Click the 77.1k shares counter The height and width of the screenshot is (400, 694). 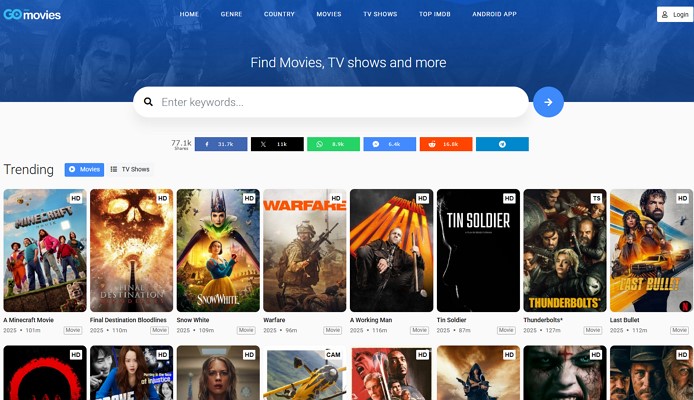coord(181,144)
